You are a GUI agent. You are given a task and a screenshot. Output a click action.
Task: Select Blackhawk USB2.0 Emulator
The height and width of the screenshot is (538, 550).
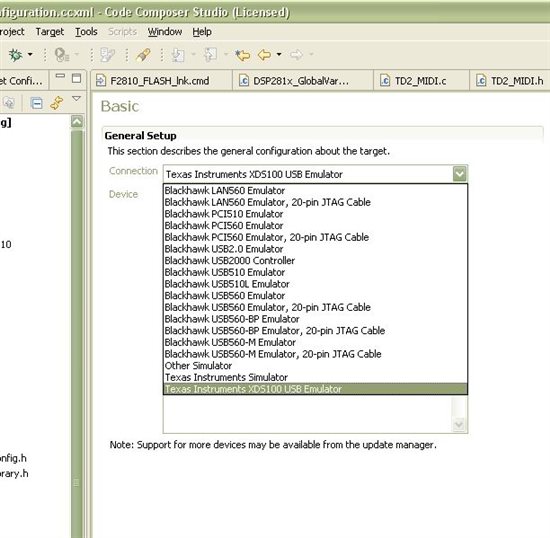point(315,249)
